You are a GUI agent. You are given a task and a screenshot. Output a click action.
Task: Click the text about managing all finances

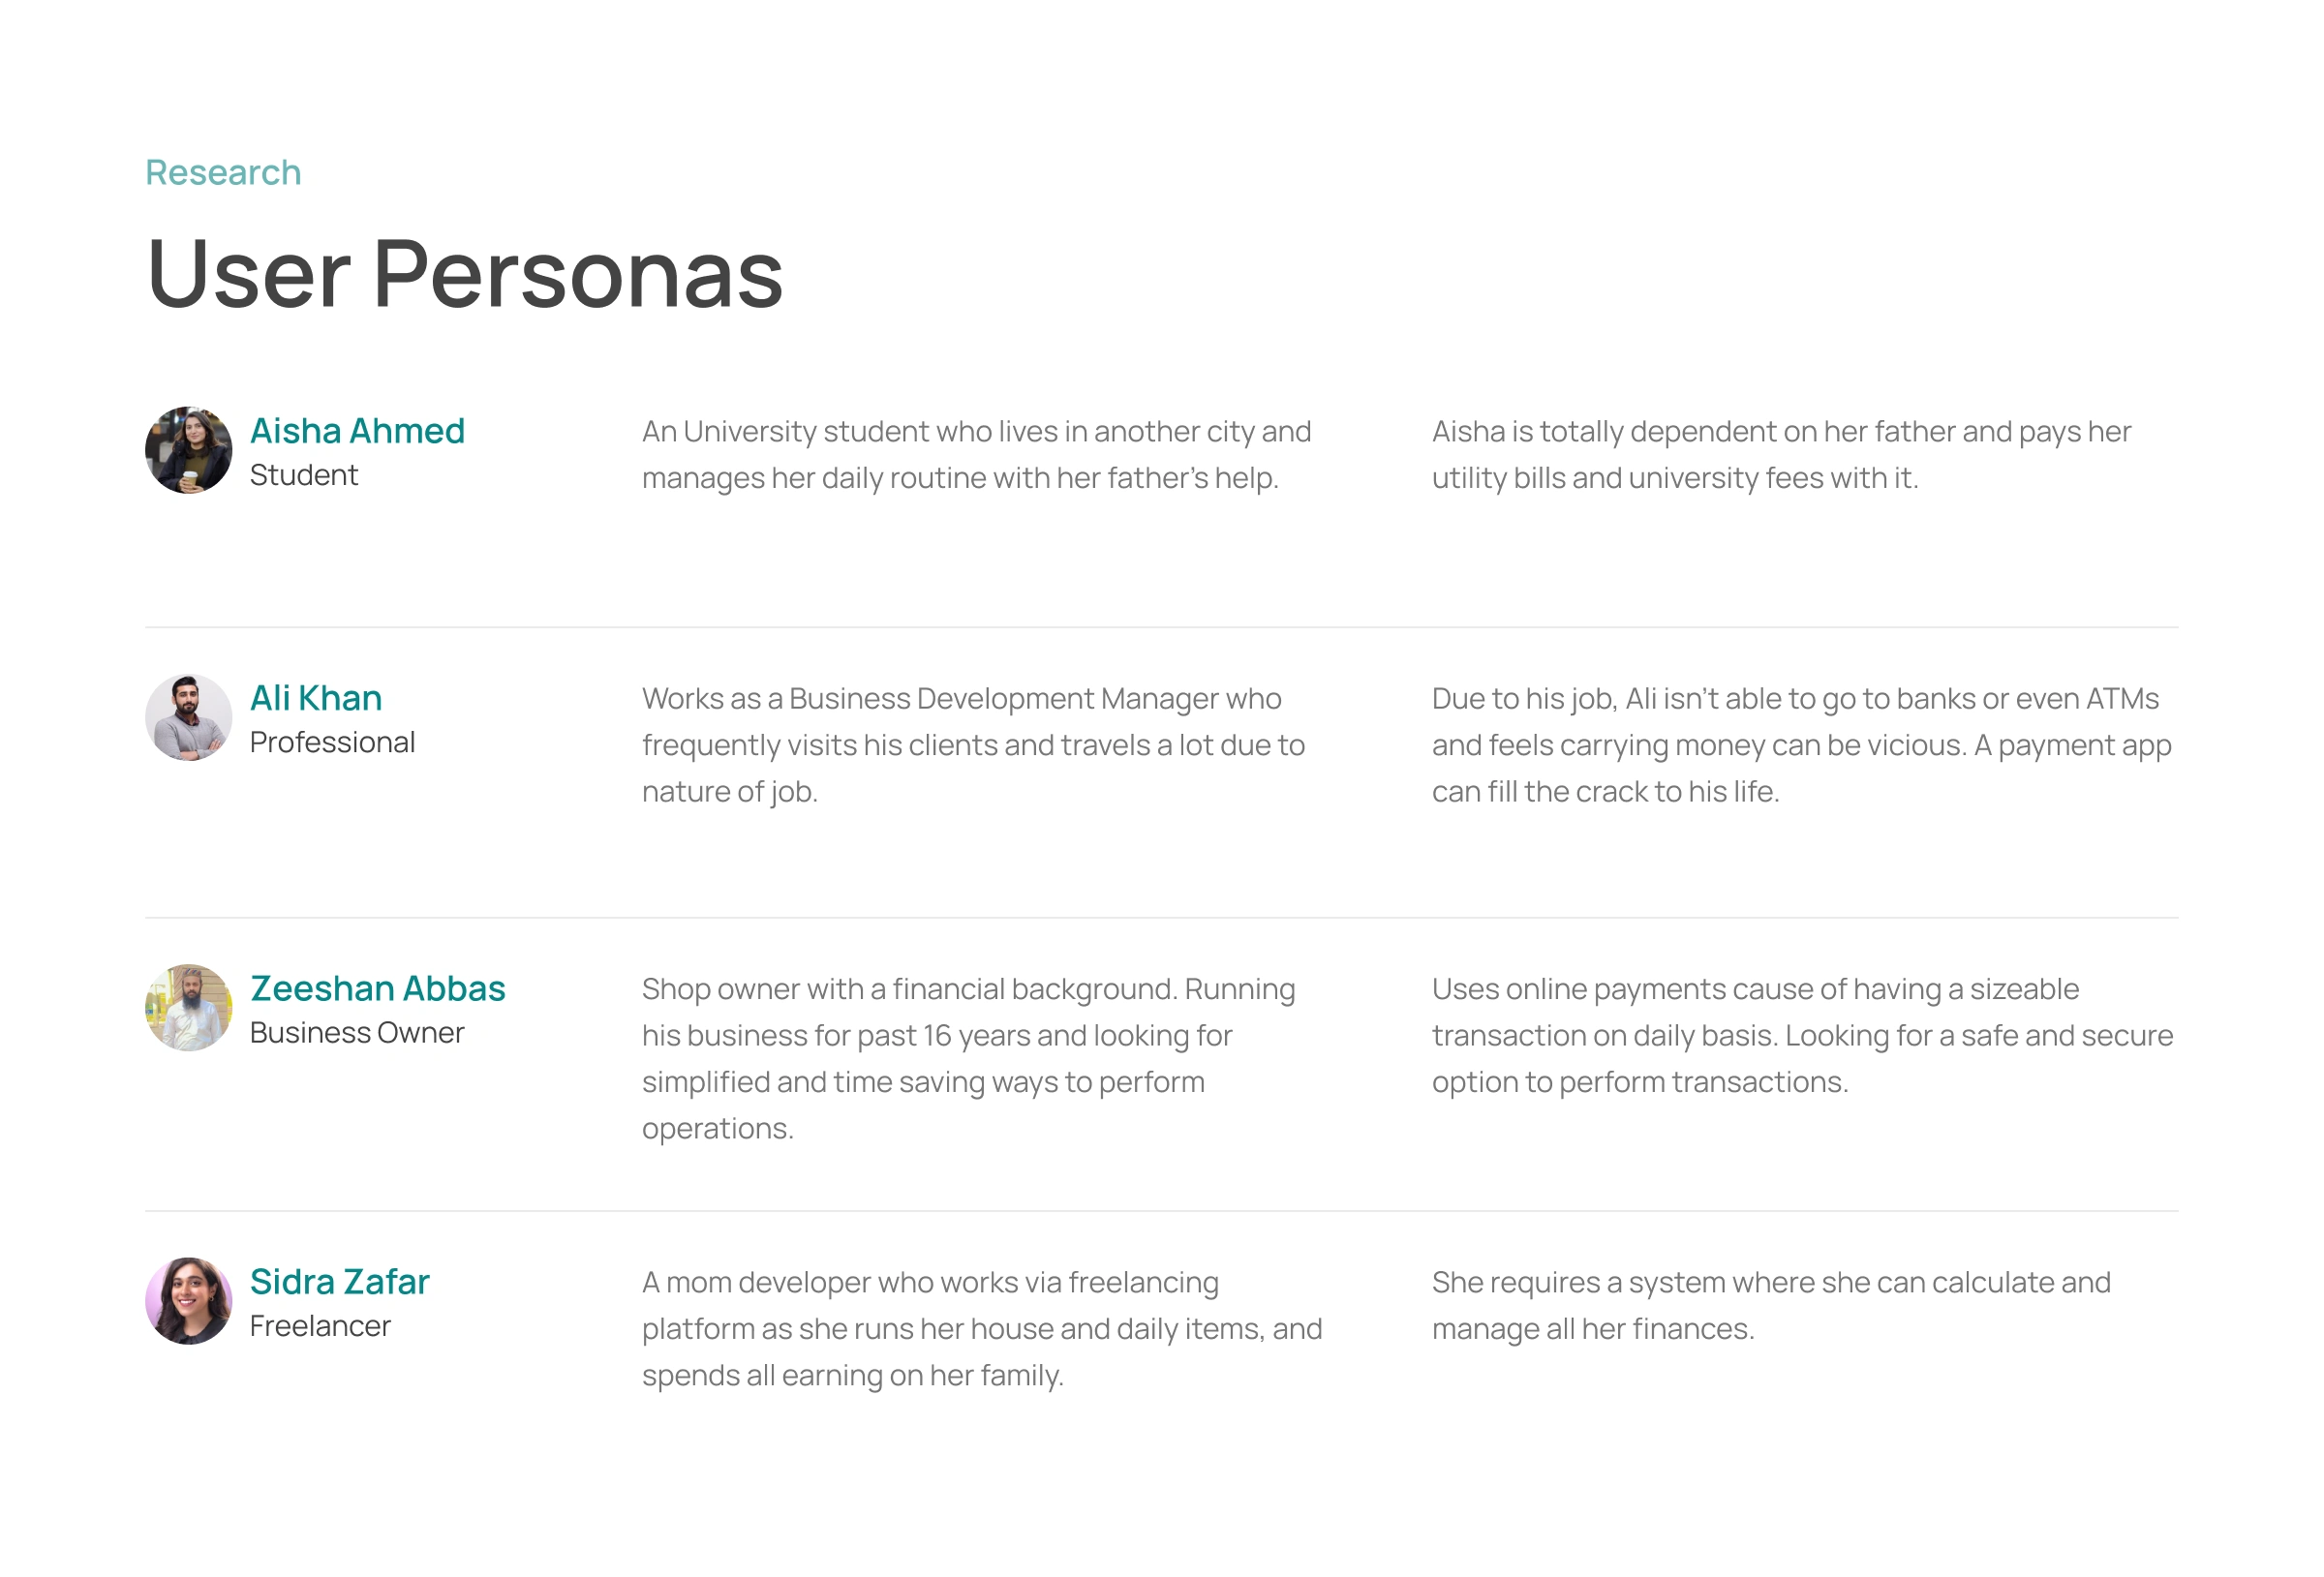point(1770,1305)
